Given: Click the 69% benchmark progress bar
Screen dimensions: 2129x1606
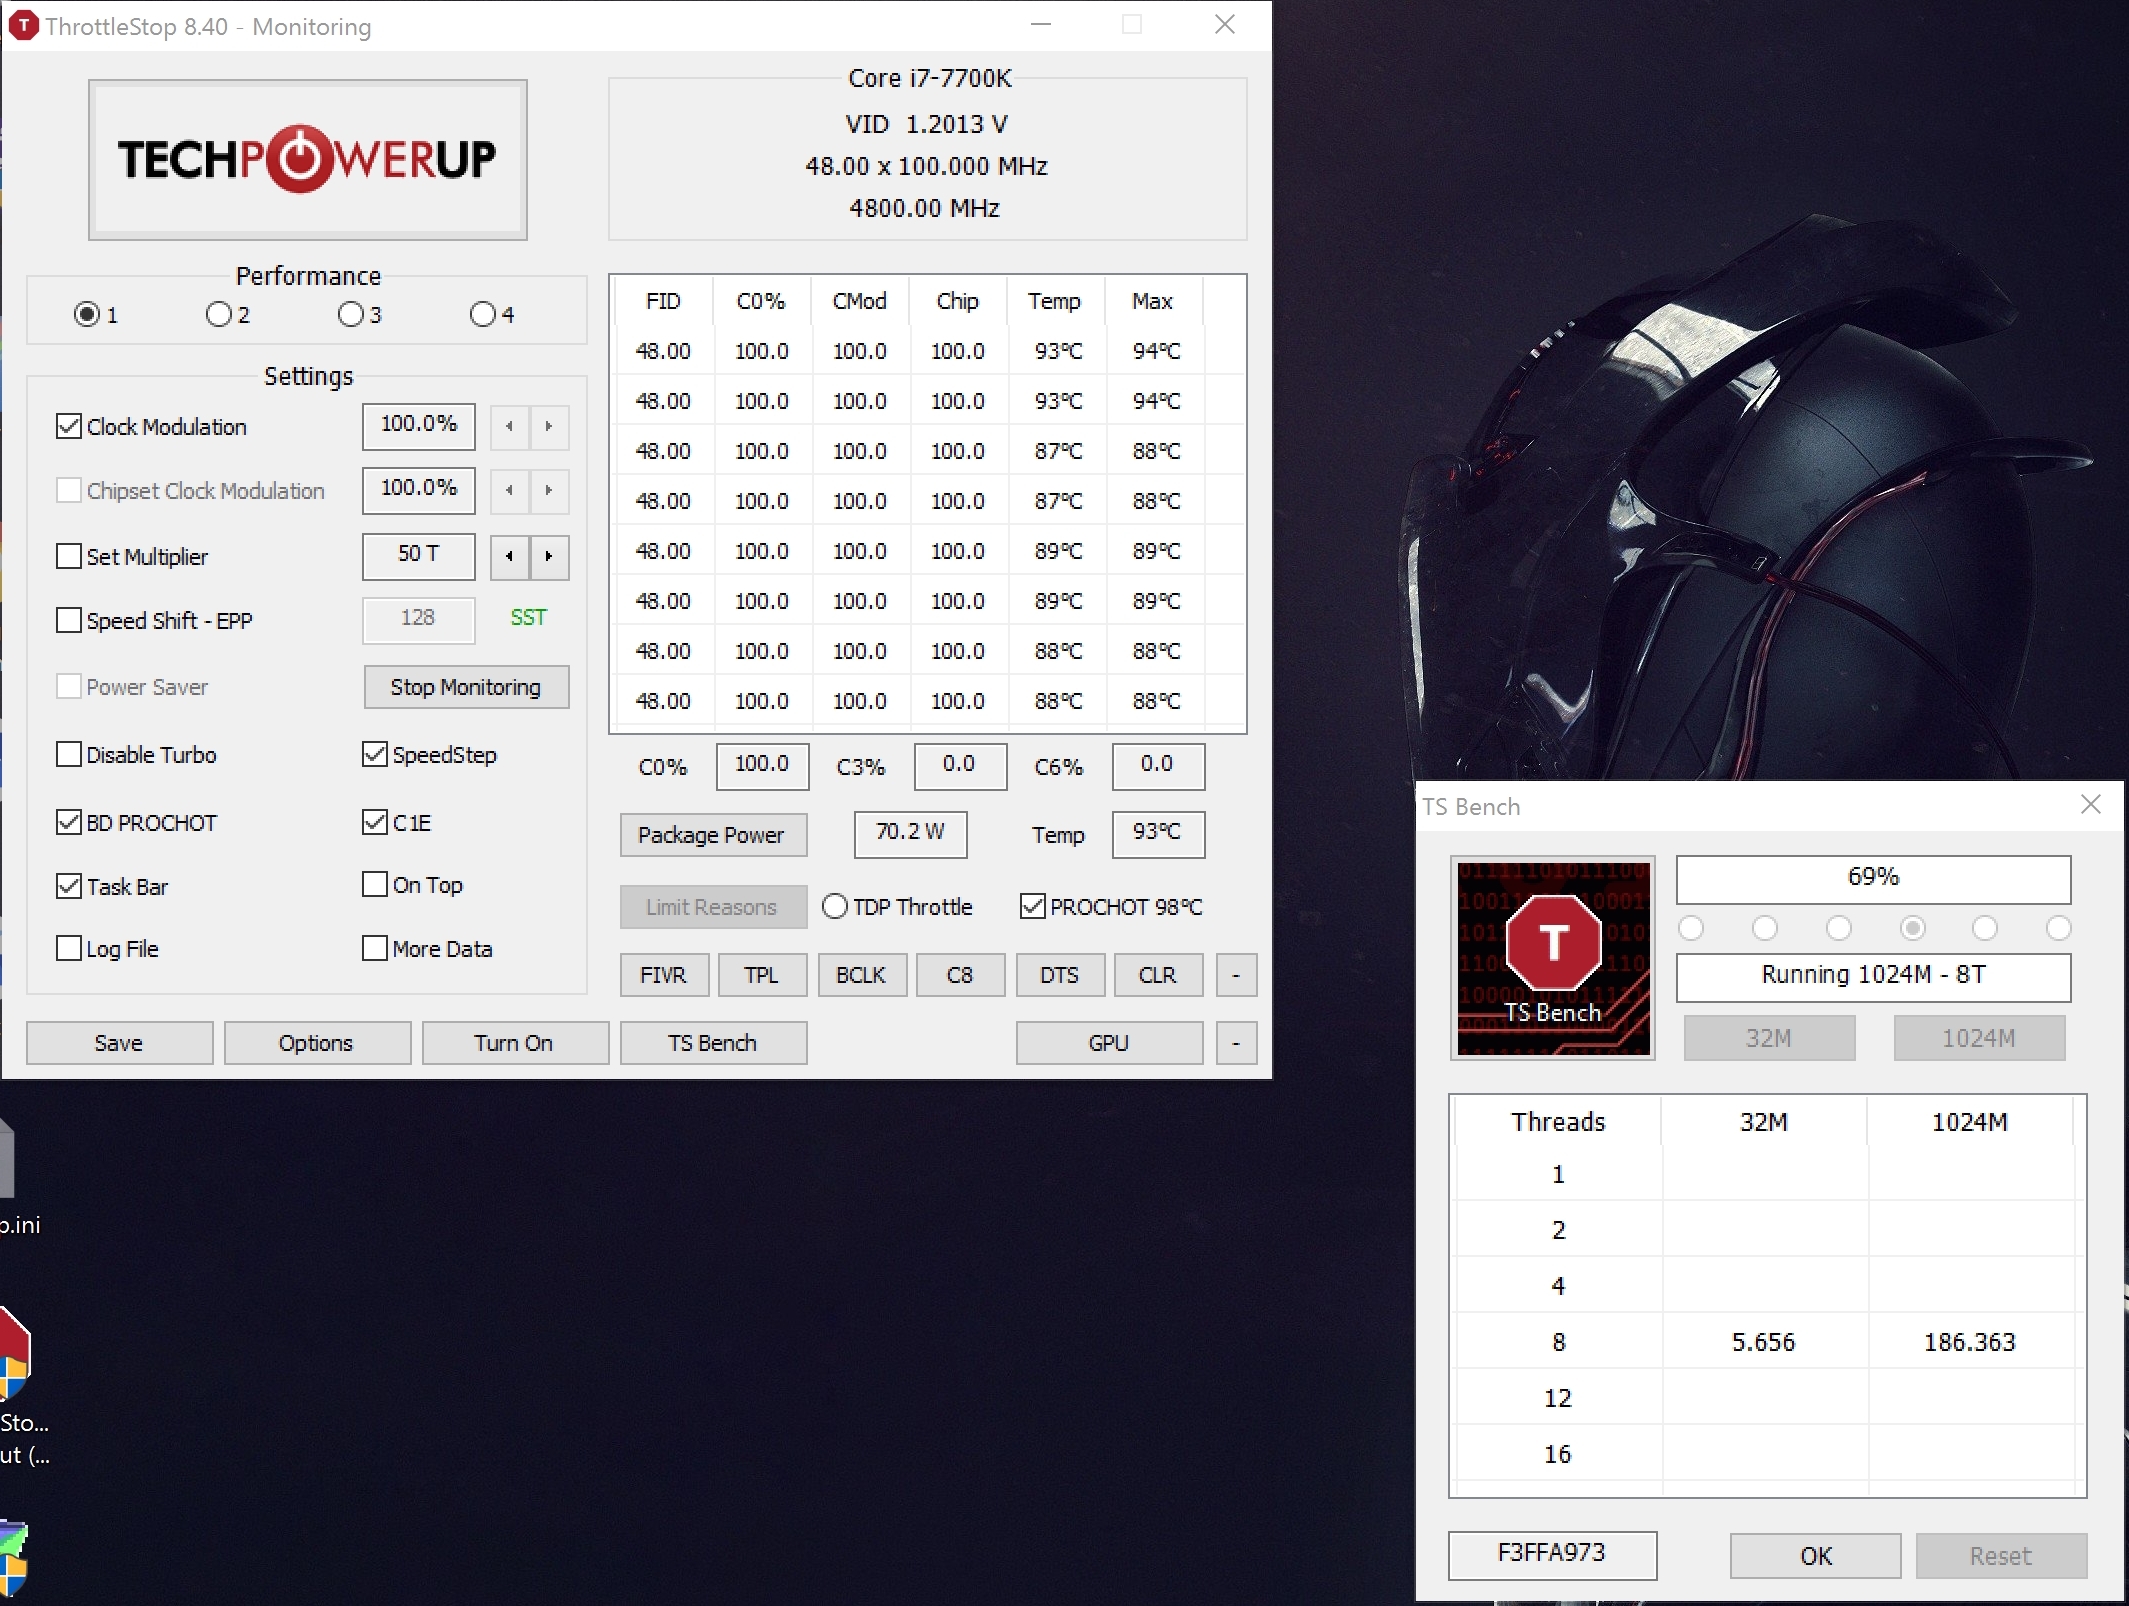Looking at the screenshot, I should pos(1872,879).
